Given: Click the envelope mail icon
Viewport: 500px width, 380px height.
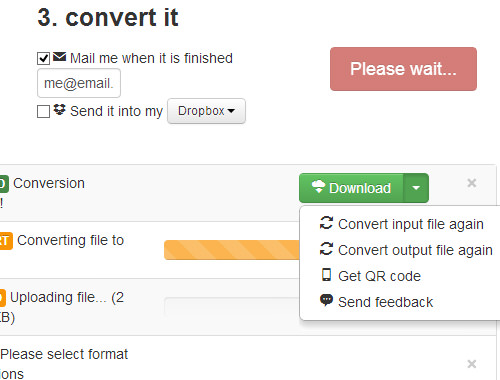Looking at the screenshot, I should 59,57.
